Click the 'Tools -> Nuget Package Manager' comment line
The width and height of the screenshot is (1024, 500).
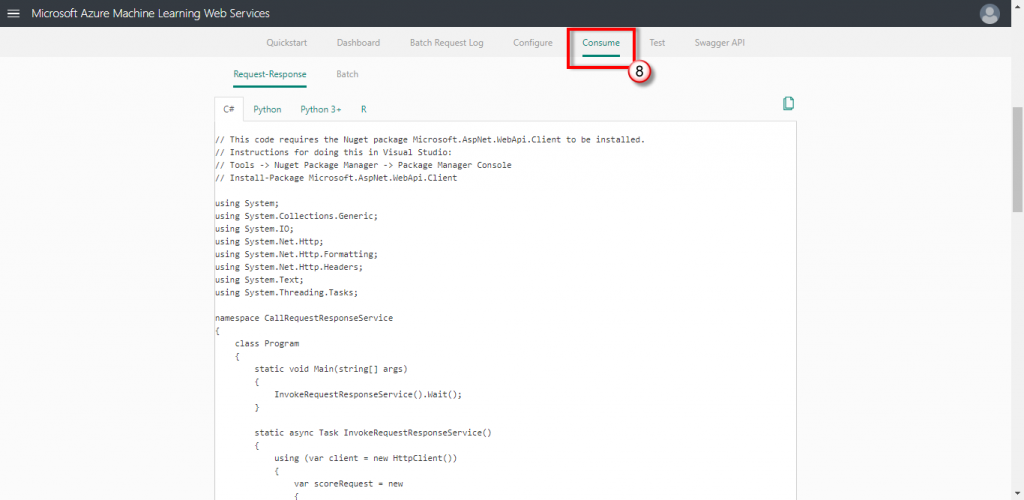pos(363,165)
